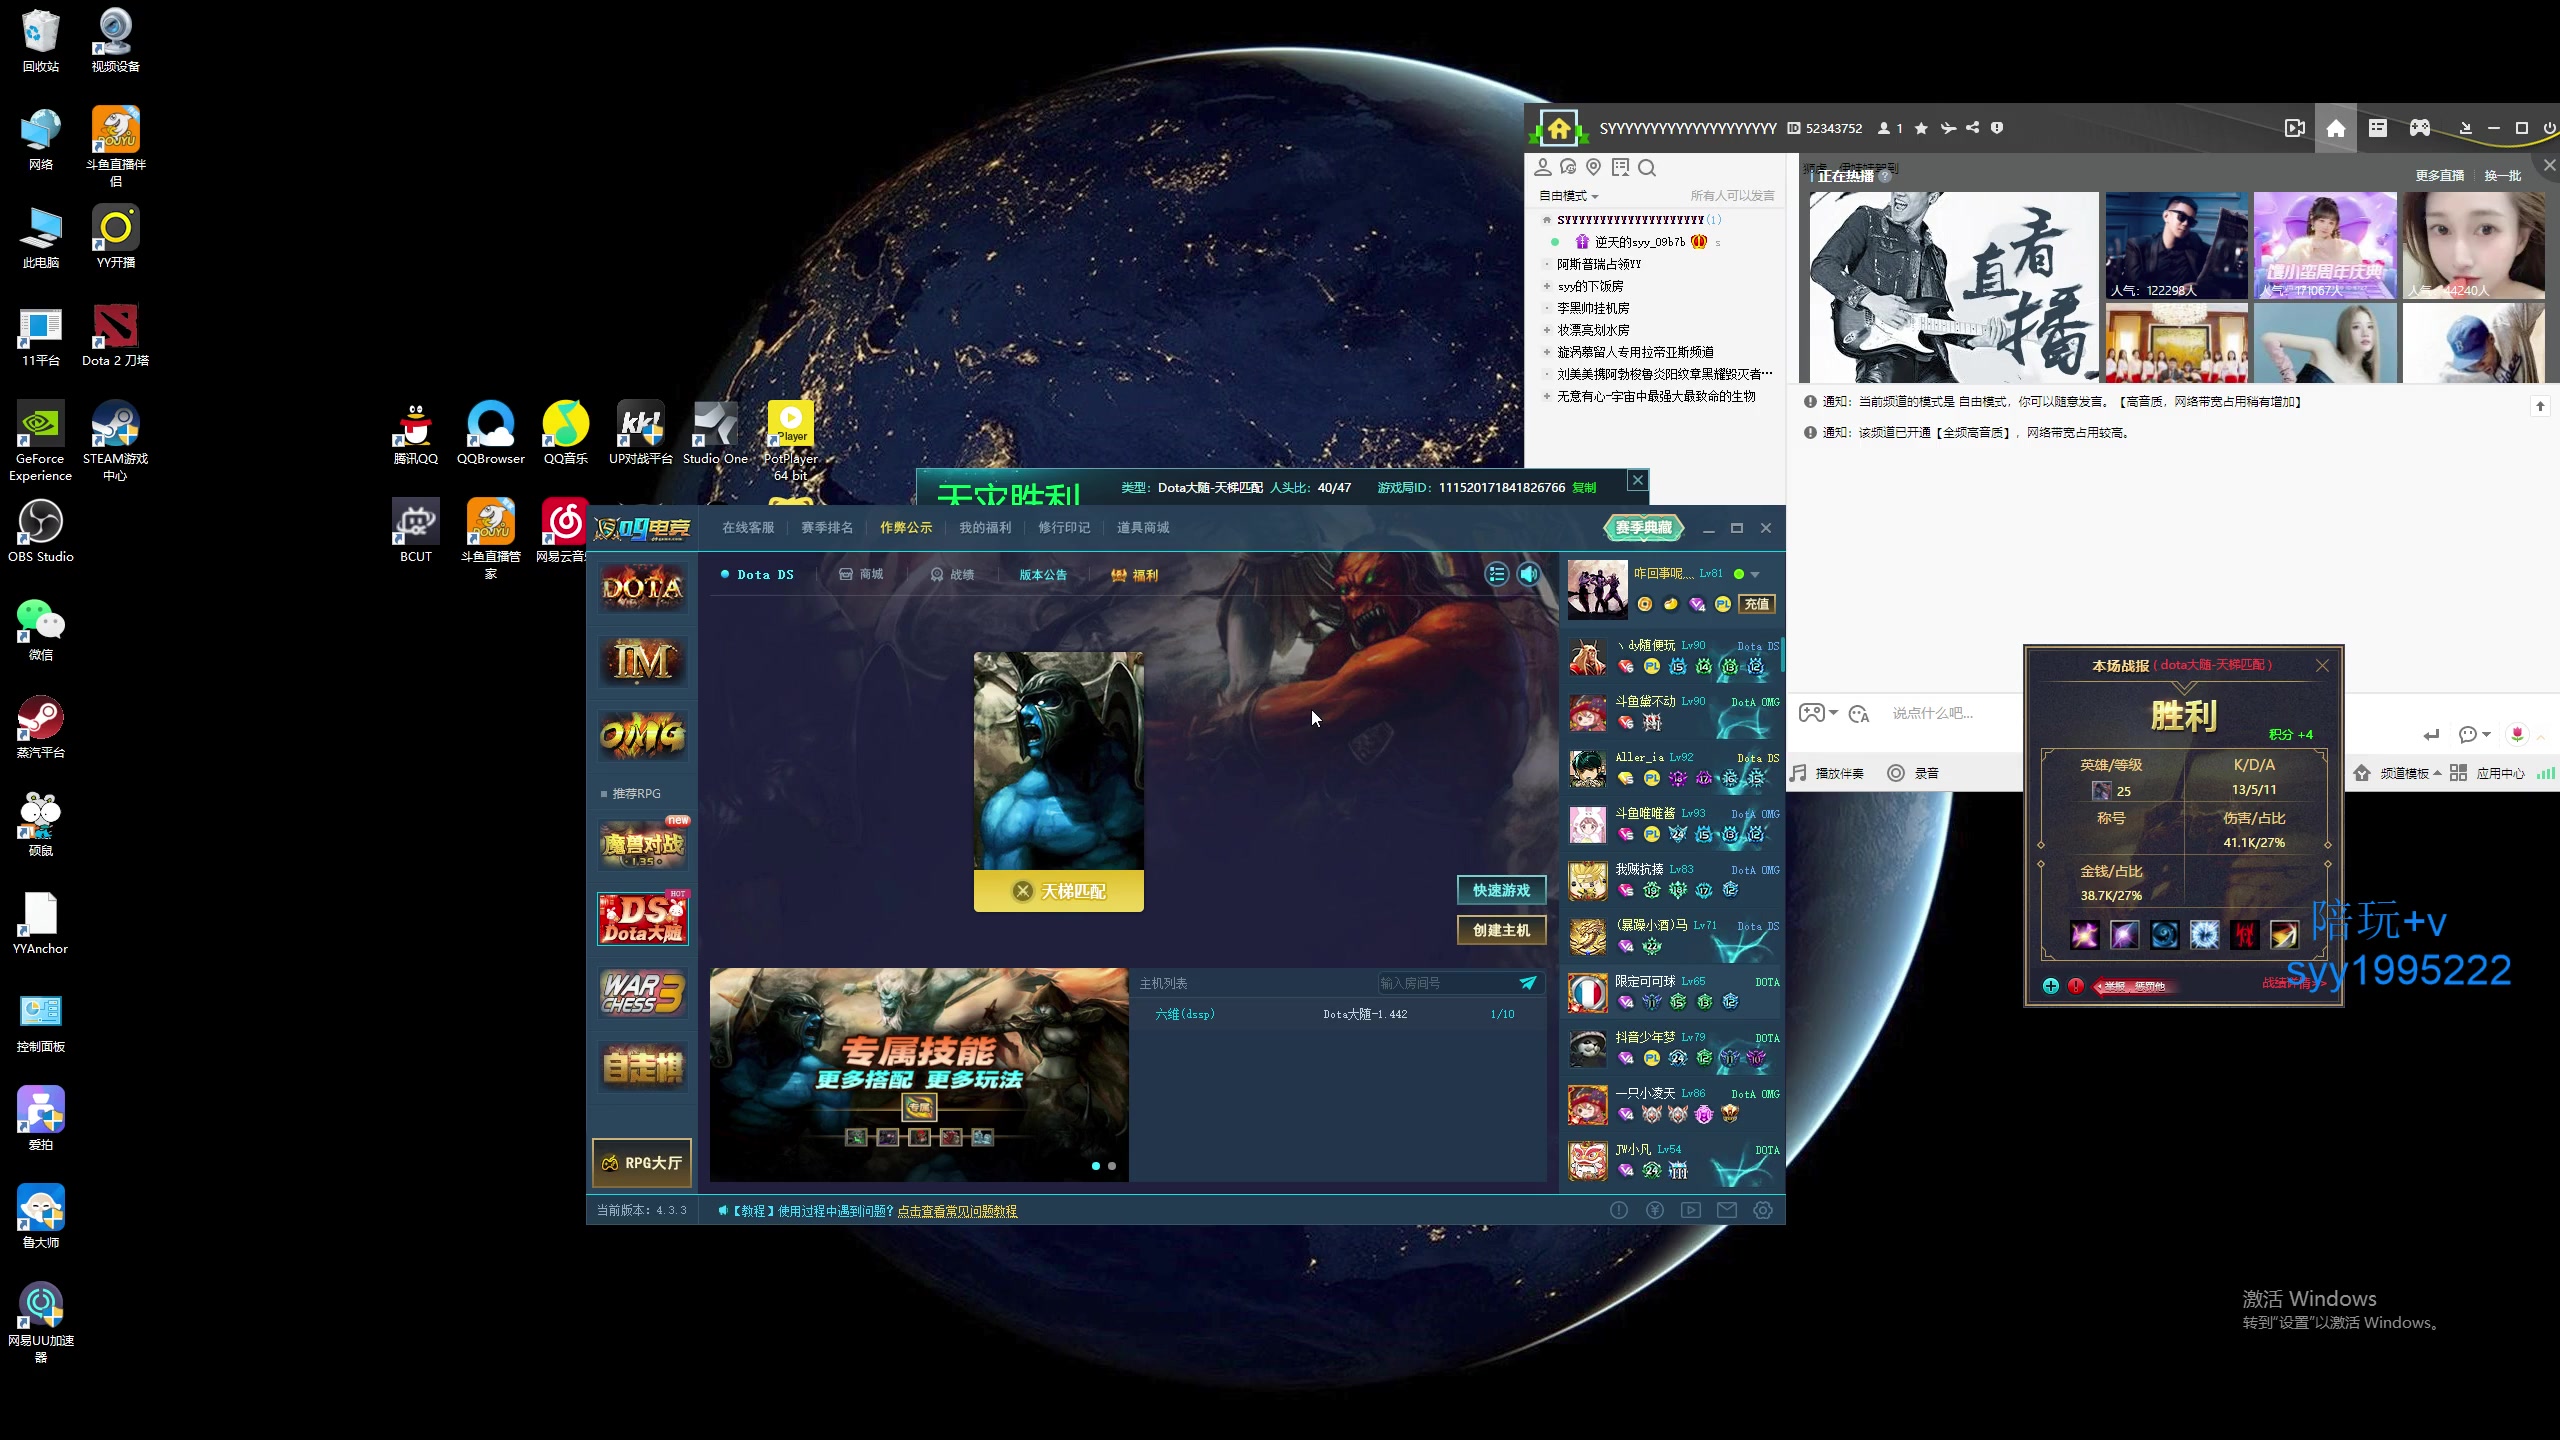Click the 充值 recharge button
2560x1440 pixels.
point(1757,604)
